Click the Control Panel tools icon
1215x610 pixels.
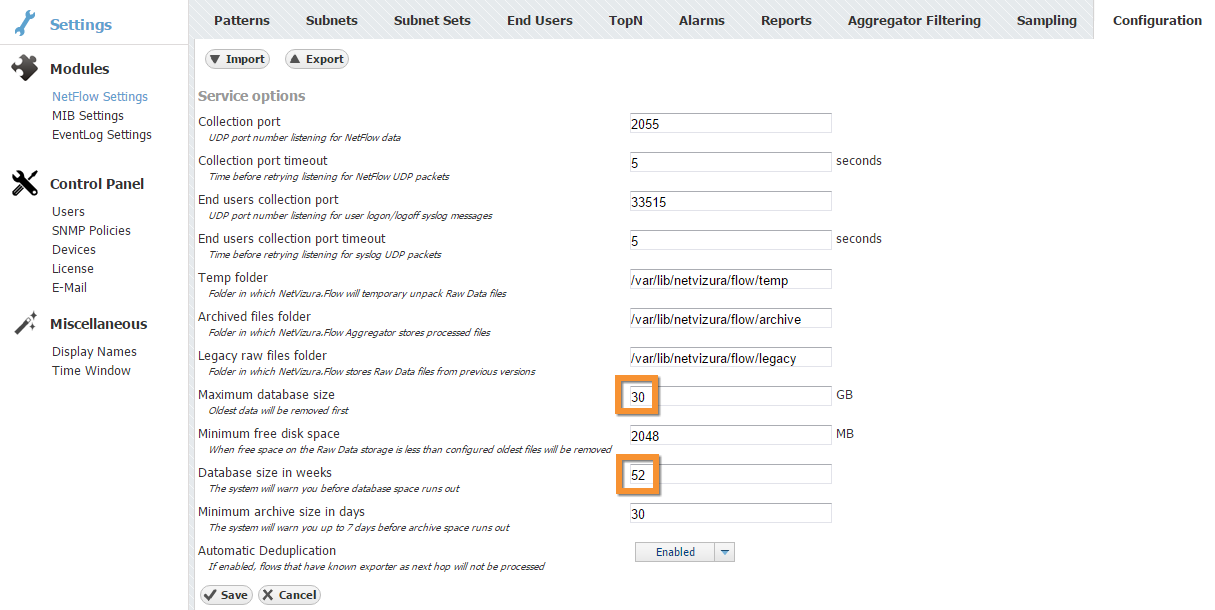pos(24,183)
